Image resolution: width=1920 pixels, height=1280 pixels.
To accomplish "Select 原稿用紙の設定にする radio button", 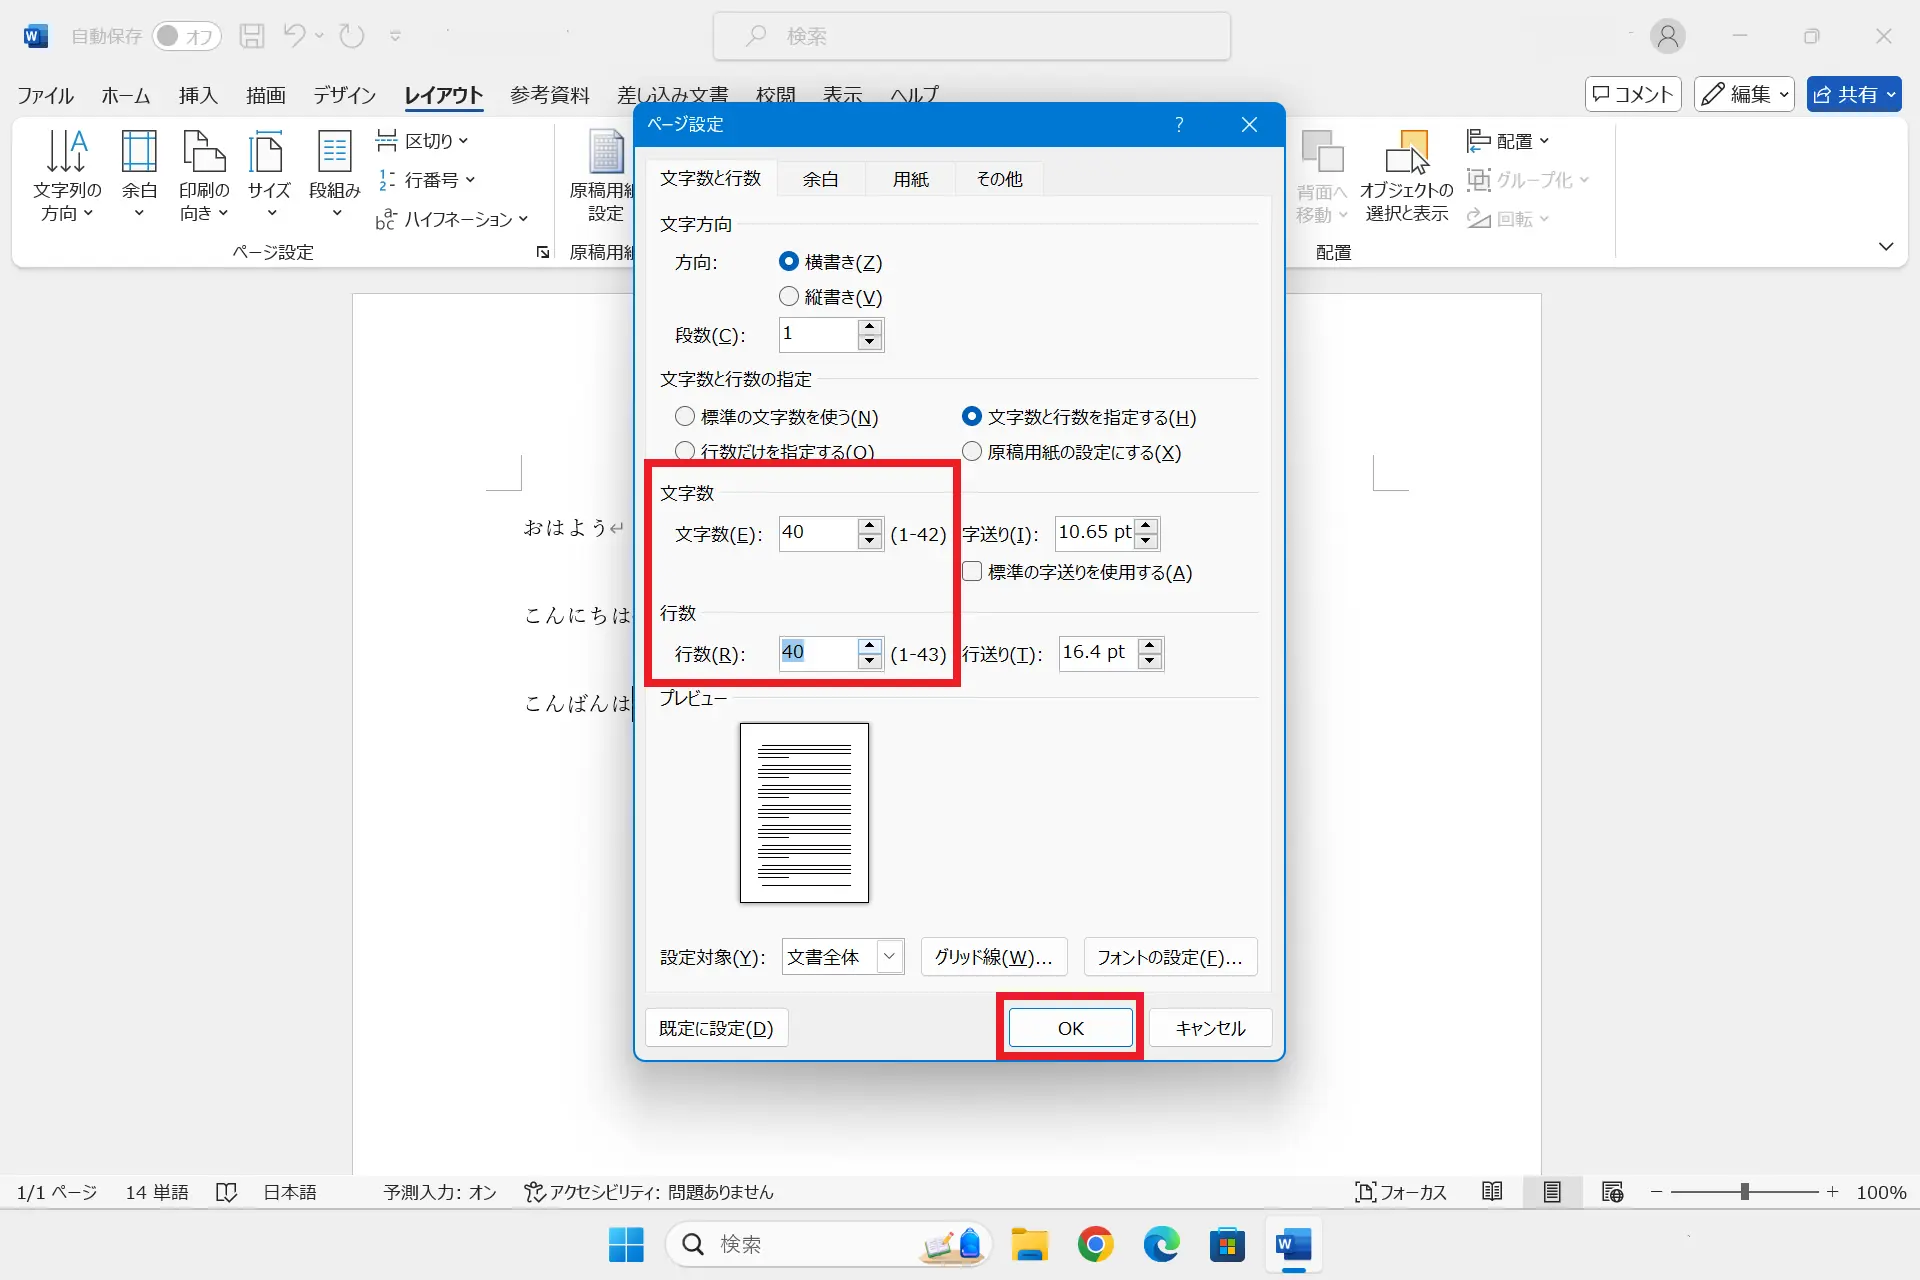I will click(971, 452).
